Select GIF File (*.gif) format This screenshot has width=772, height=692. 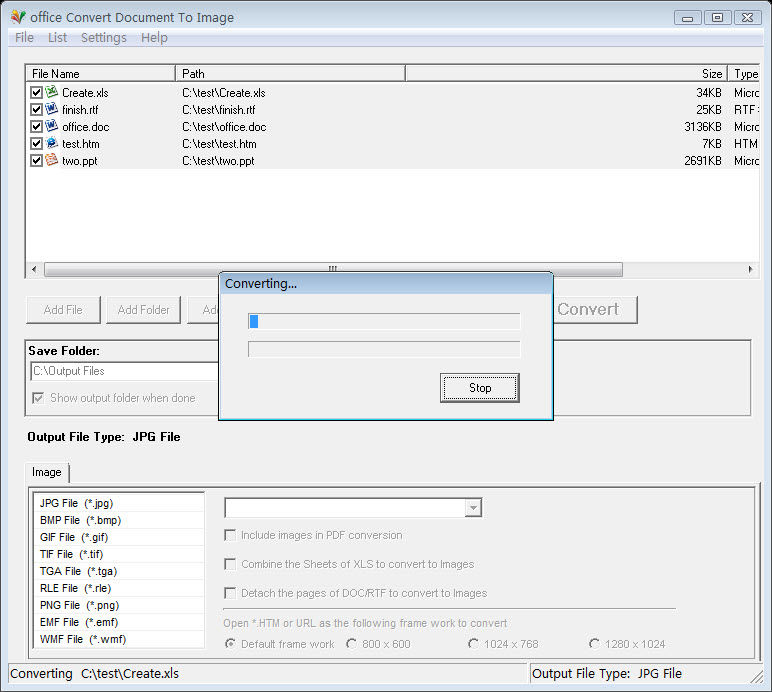[119, 537]
